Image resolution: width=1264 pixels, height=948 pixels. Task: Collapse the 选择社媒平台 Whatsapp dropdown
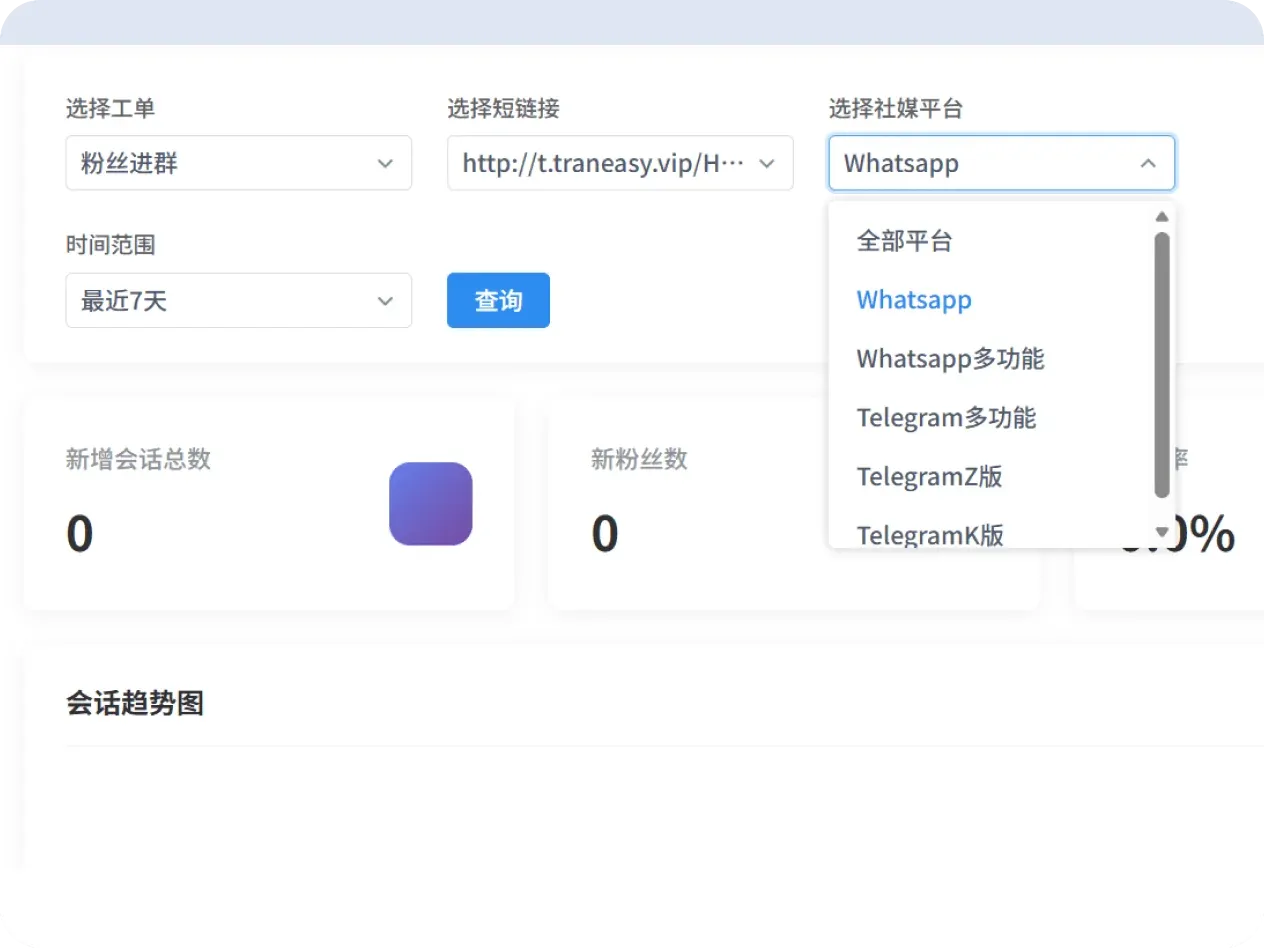click(1001, 163)
